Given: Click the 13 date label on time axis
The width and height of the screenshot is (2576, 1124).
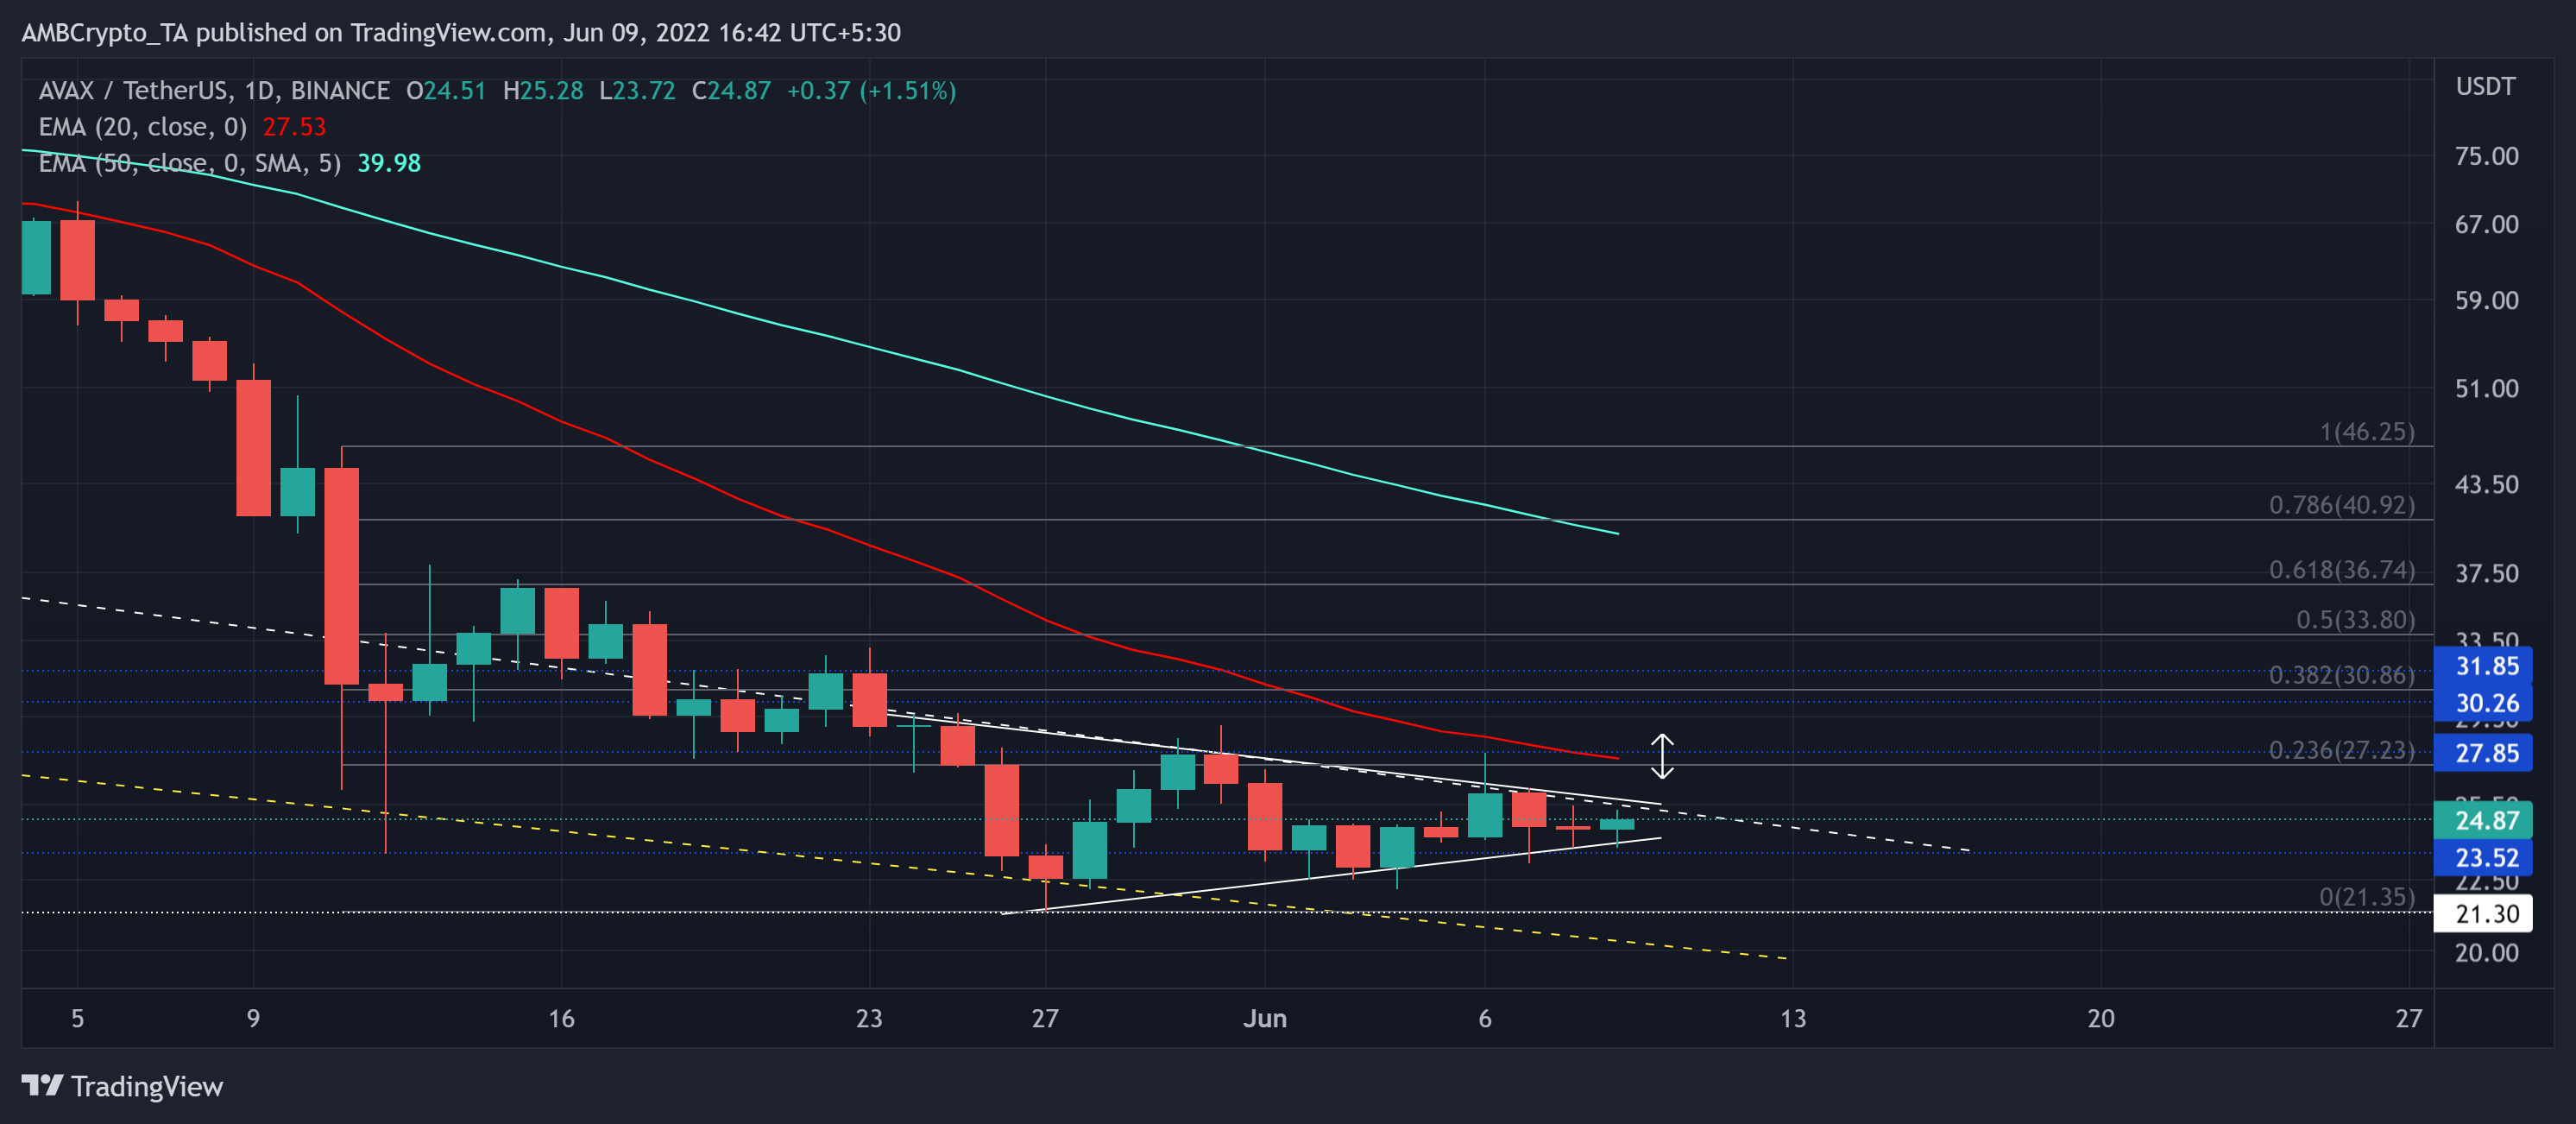Looking at the screenshot, I should pos(1793,1018).
